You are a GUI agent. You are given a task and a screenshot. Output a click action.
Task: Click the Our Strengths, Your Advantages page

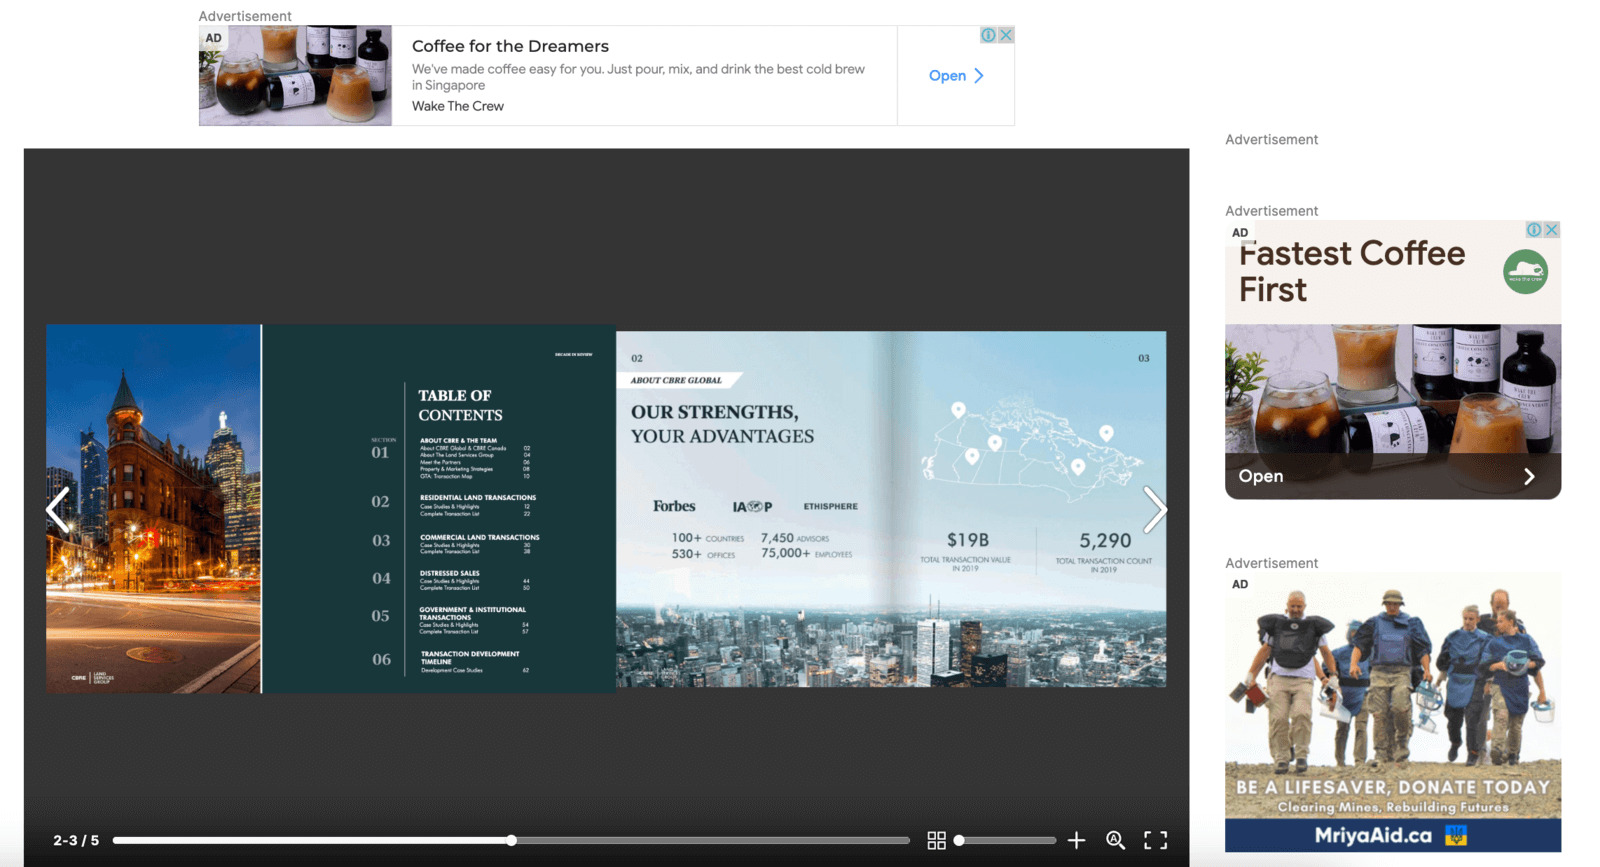891,508
